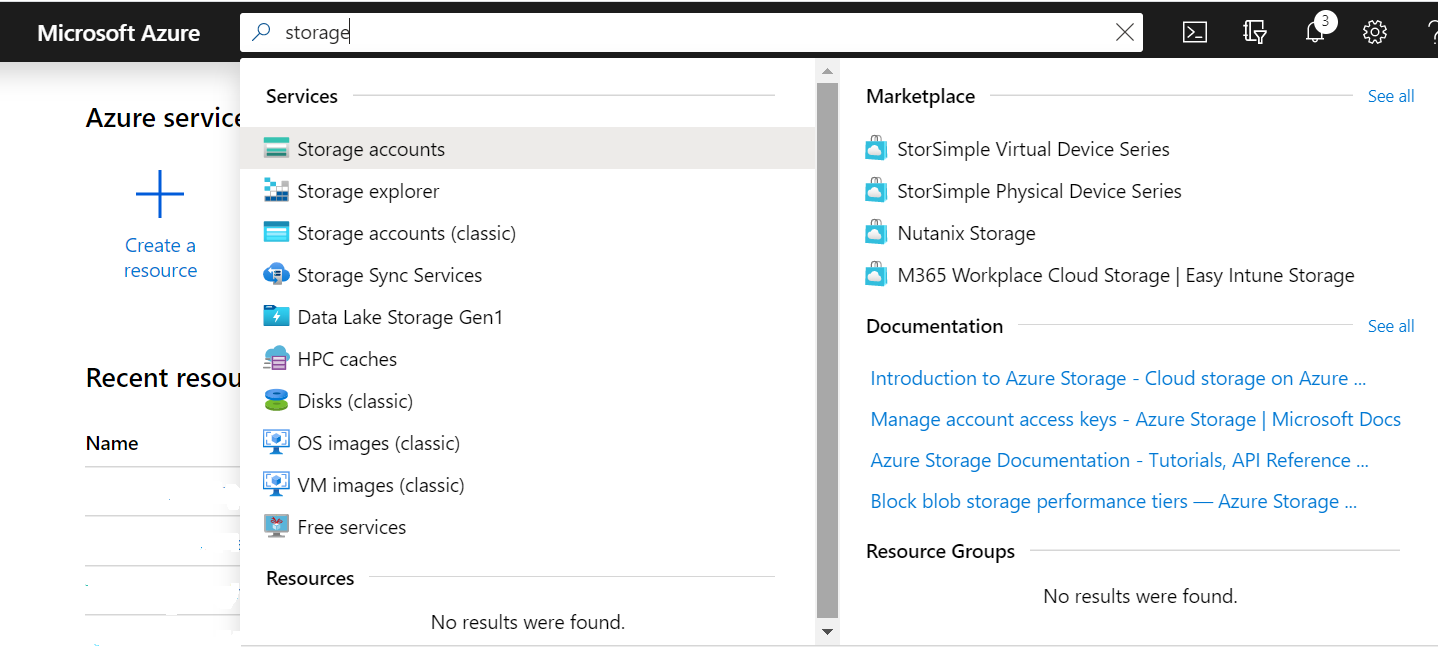
Task: Click the results scrollbar up arrow
Action: [x=826, y=71]
